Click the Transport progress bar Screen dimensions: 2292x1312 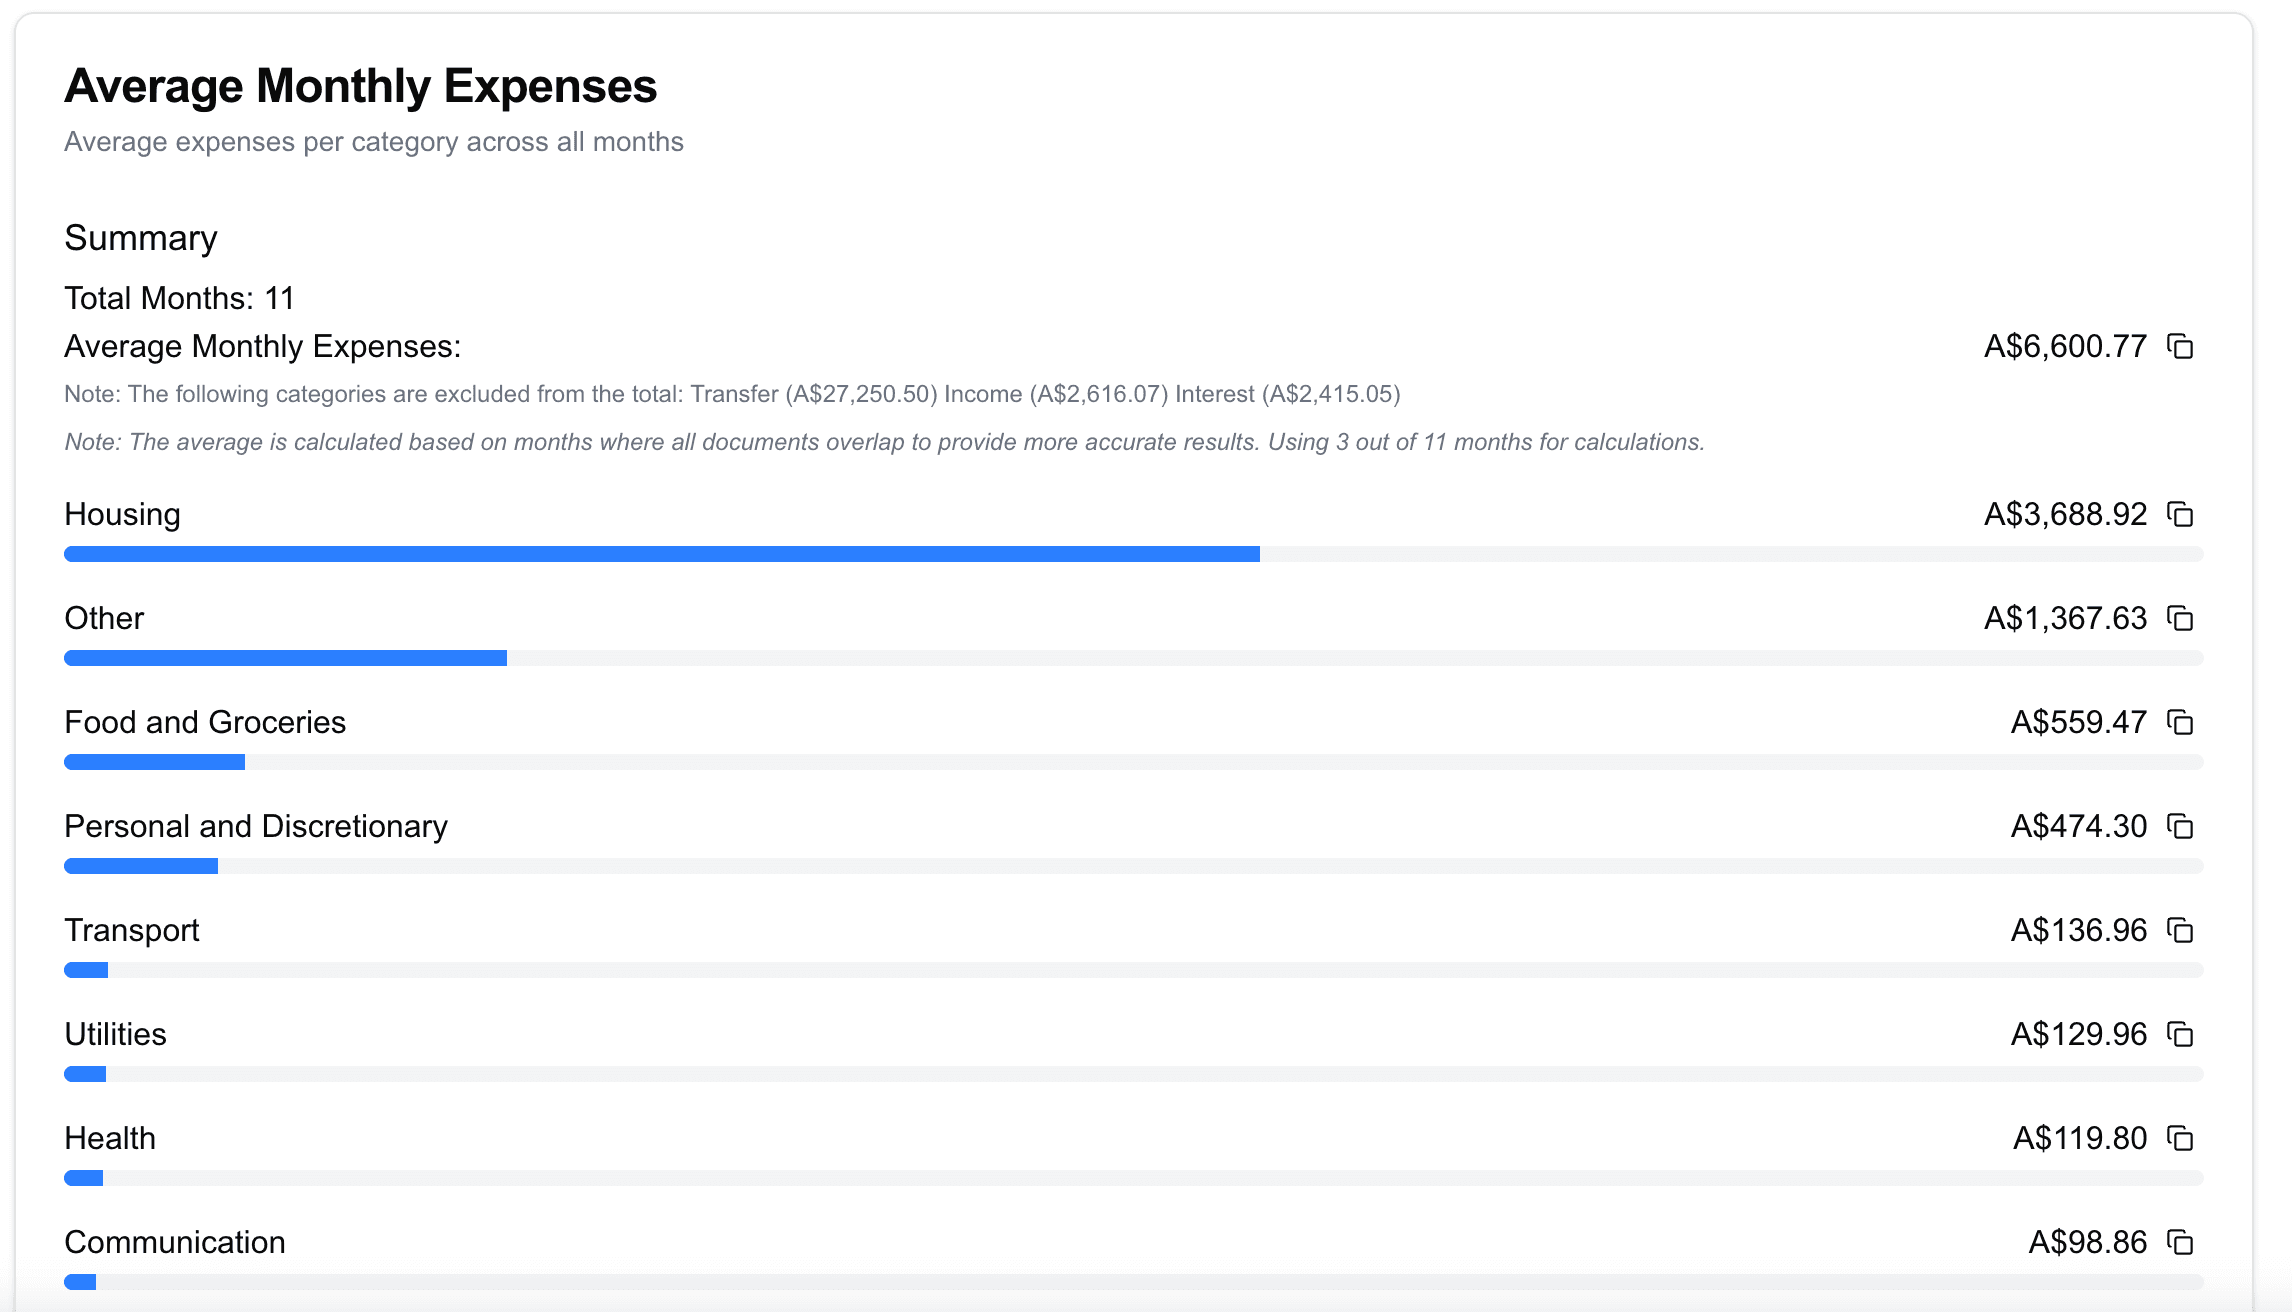pos(1132,970)
